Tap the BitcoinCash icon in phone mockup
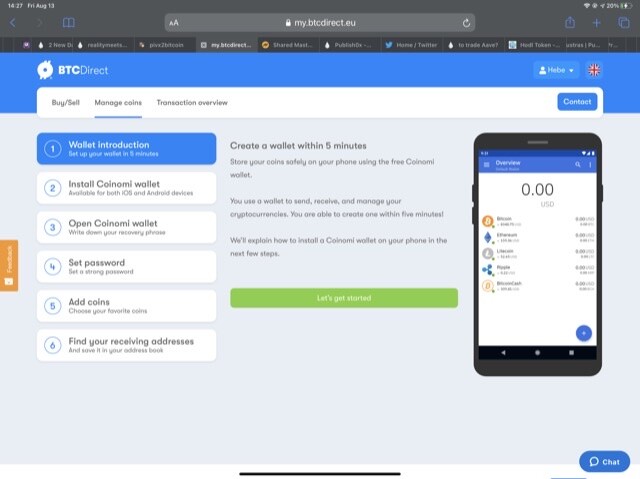The height and width of the screenshot is (479, 640). [x=487, y=286]
